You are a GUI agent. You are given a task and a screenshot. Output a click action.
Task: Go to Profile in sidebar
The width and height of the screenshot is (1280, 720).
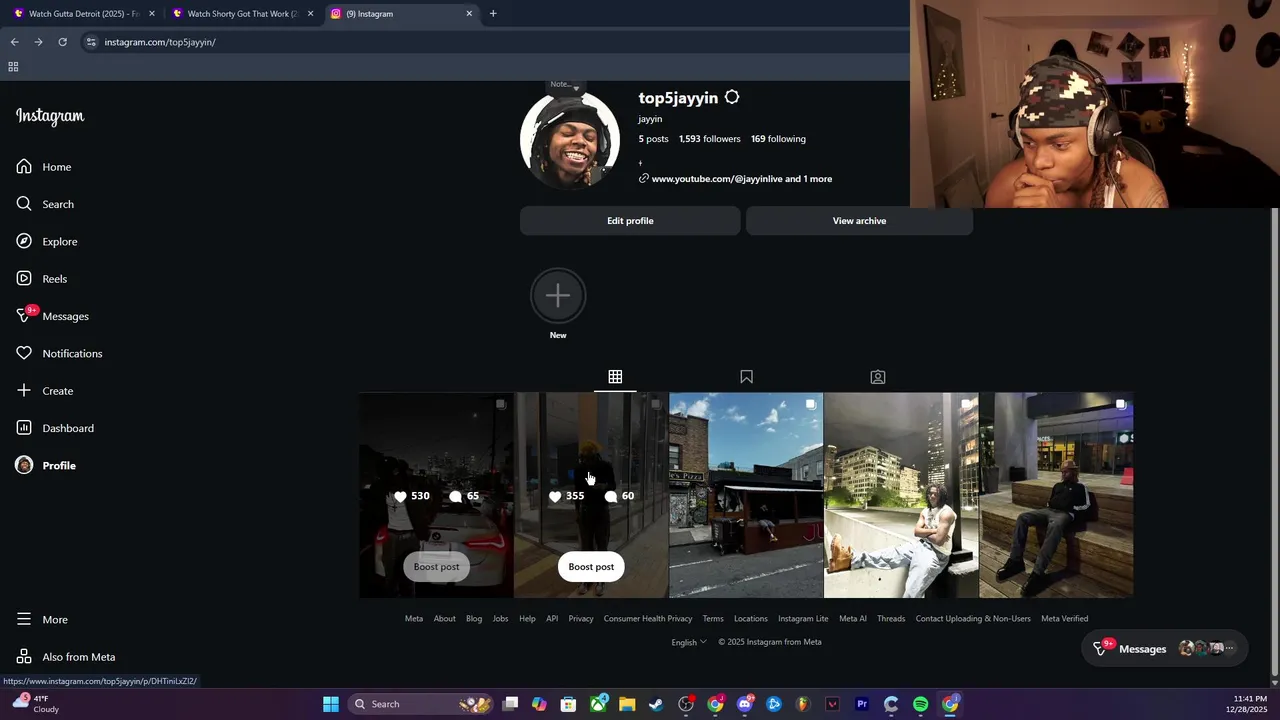[x=46, y=465]
